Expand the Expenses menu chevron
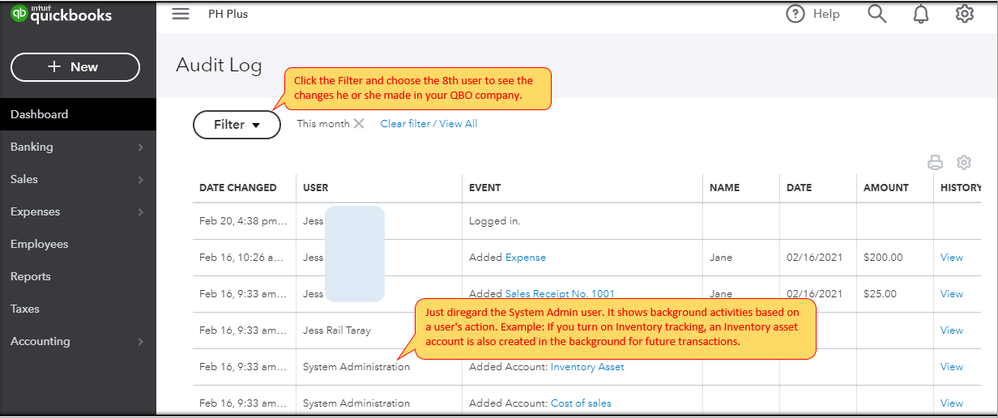The width and height of the screenshot is (998, 418). [x=141, y=212]
